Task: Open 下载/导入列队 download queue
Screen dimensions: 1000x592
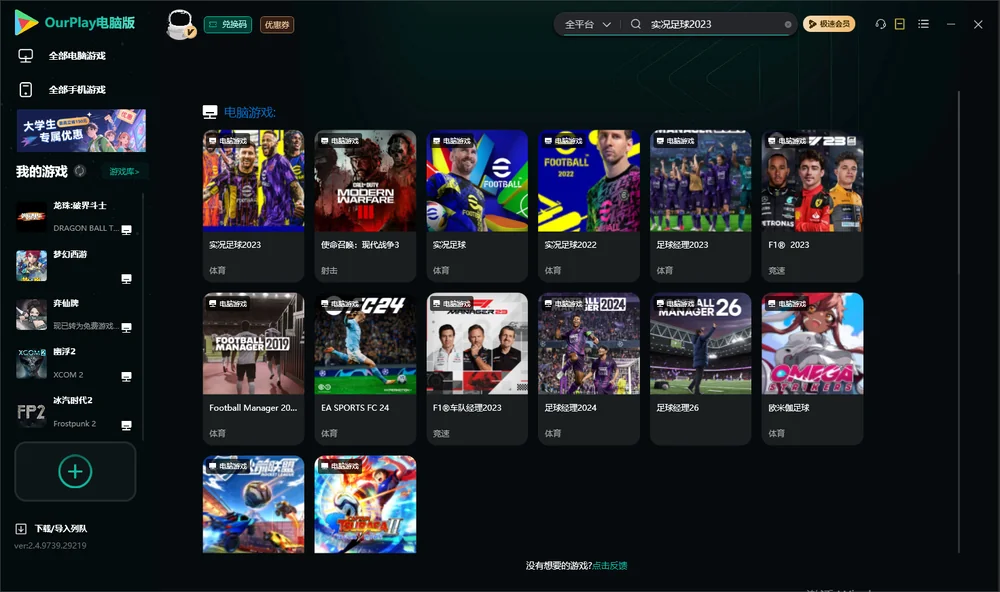Action: [51, 528]
